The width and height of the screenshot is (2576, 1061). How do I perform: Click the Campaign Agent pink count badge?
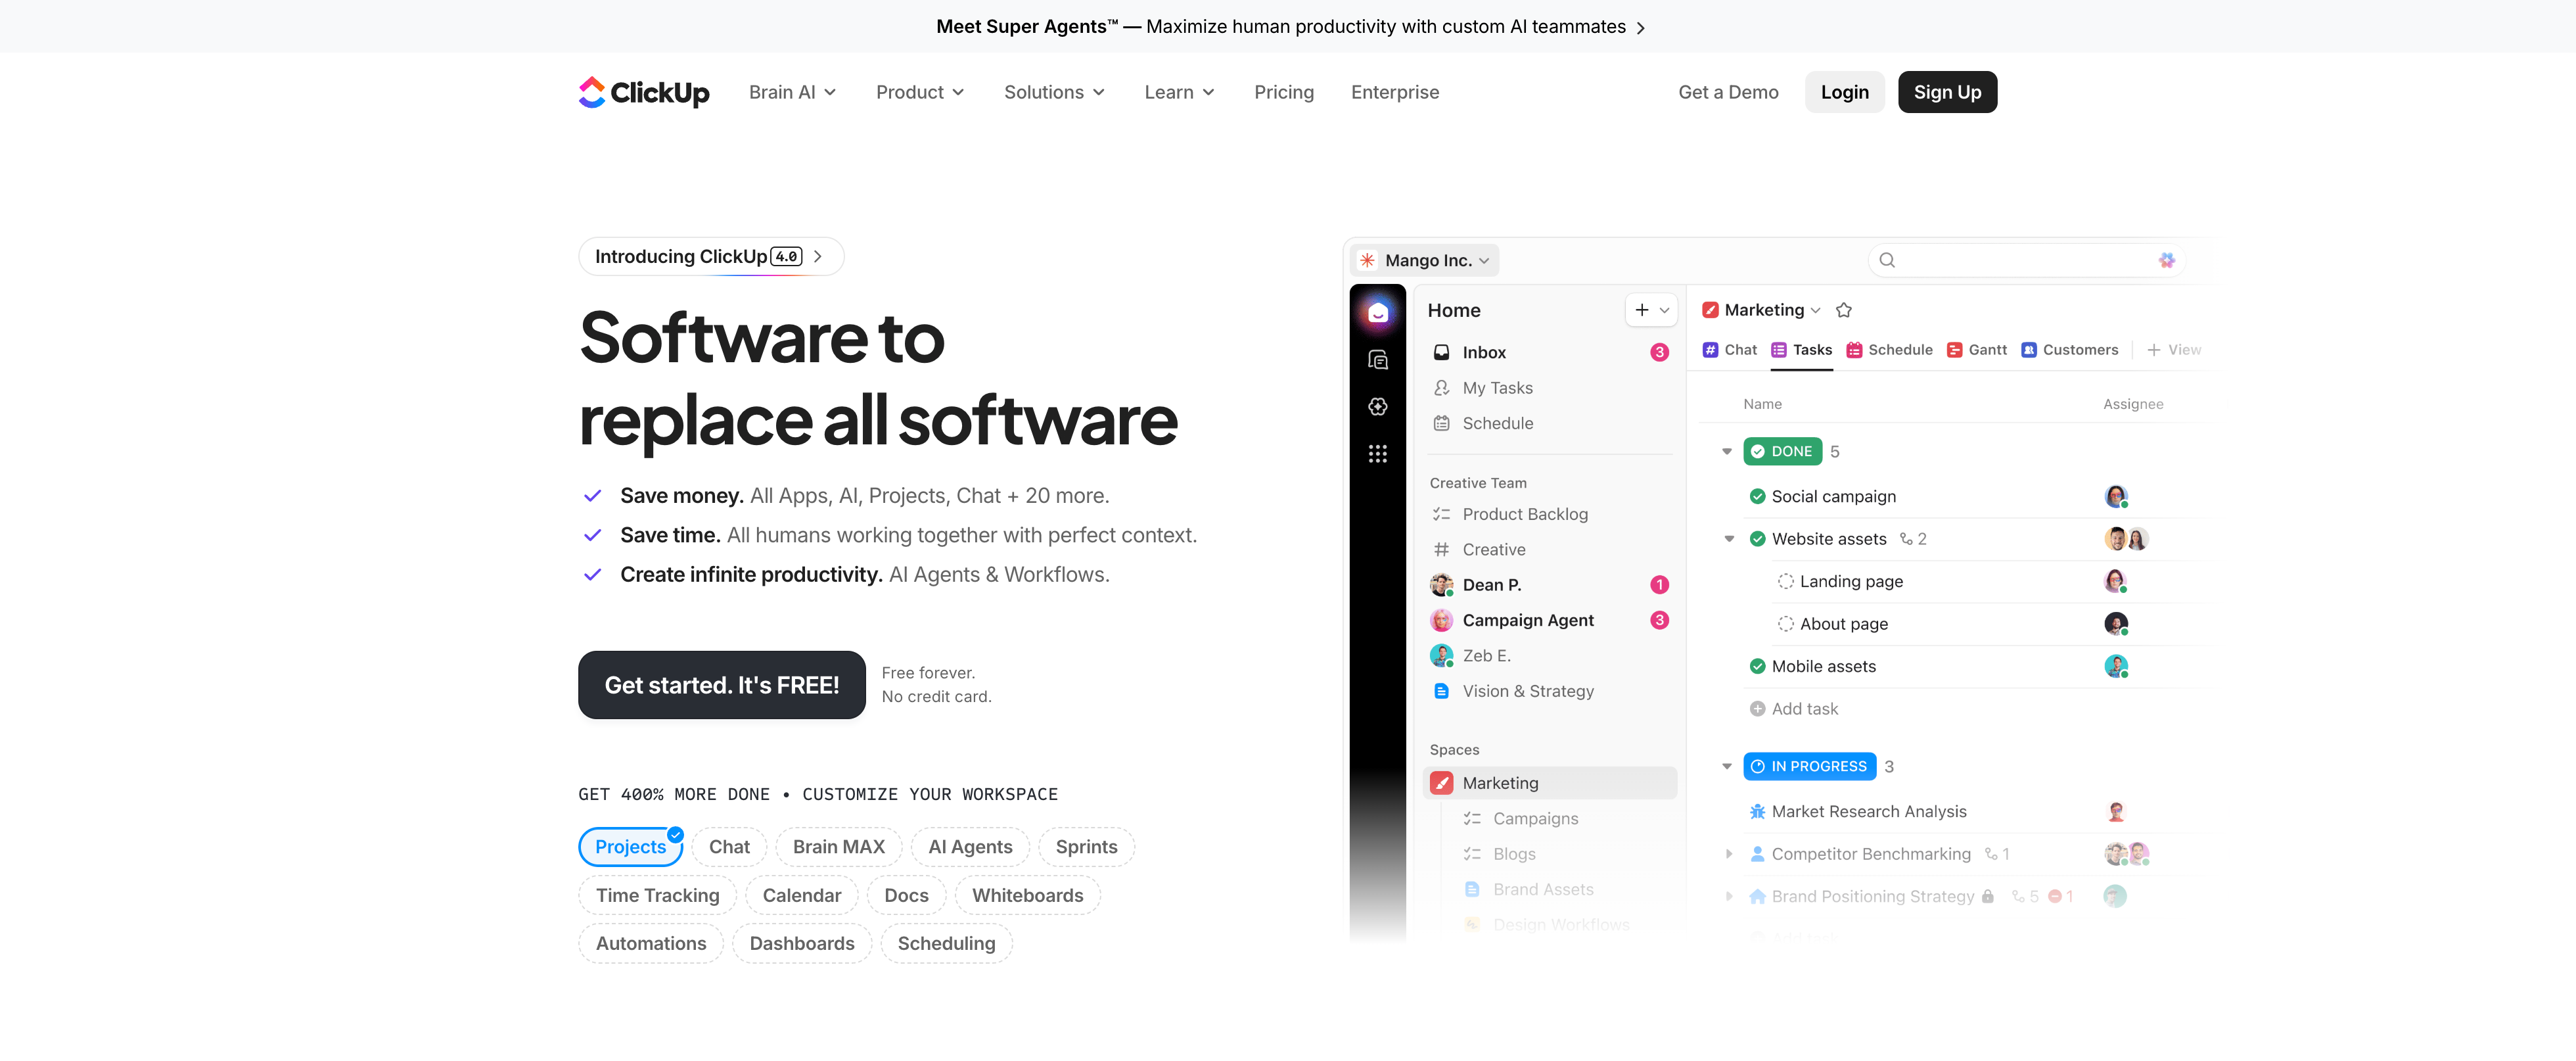(x=1659, y=620)
